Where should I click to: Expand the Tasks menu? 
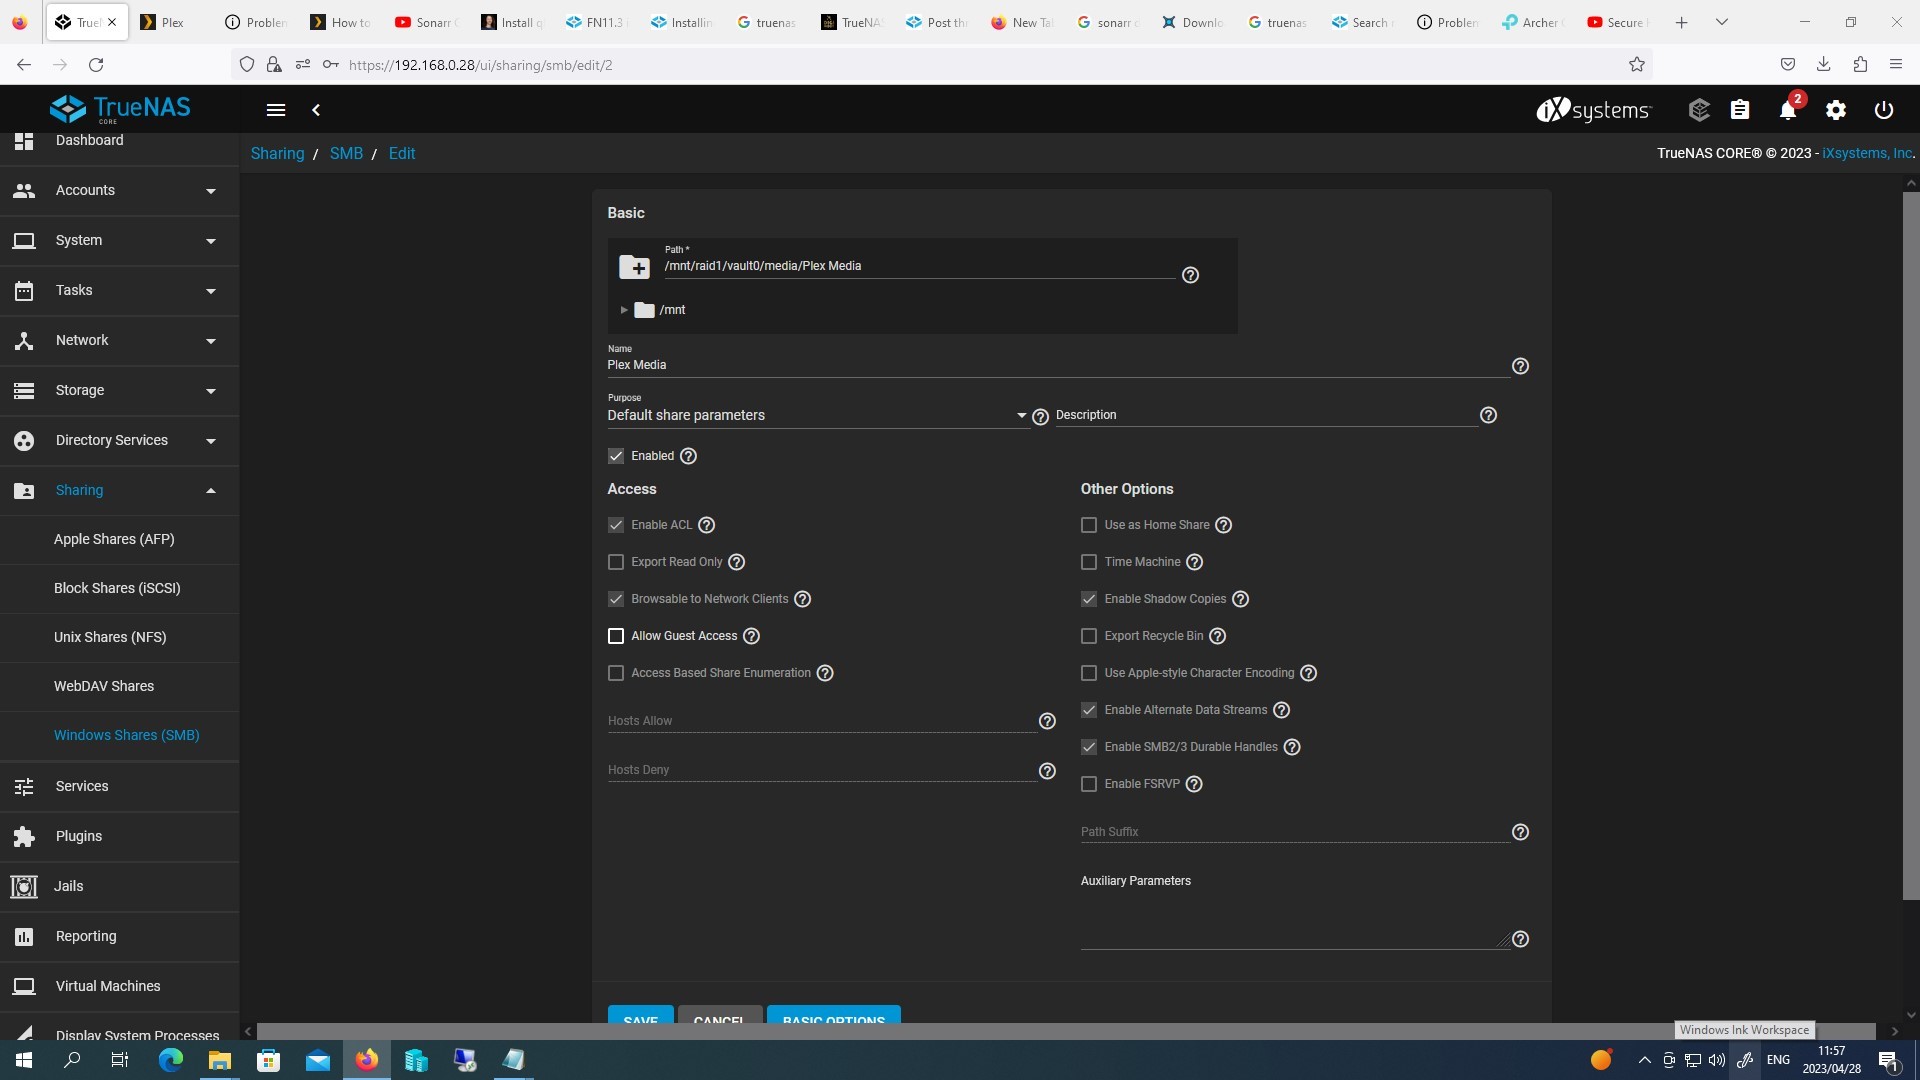120,290
